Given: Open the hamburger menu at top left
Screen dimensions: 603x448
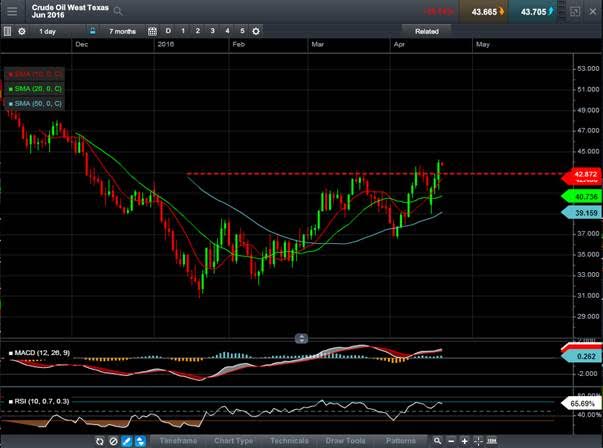Looking at the screenshot, I should point(12,11).
